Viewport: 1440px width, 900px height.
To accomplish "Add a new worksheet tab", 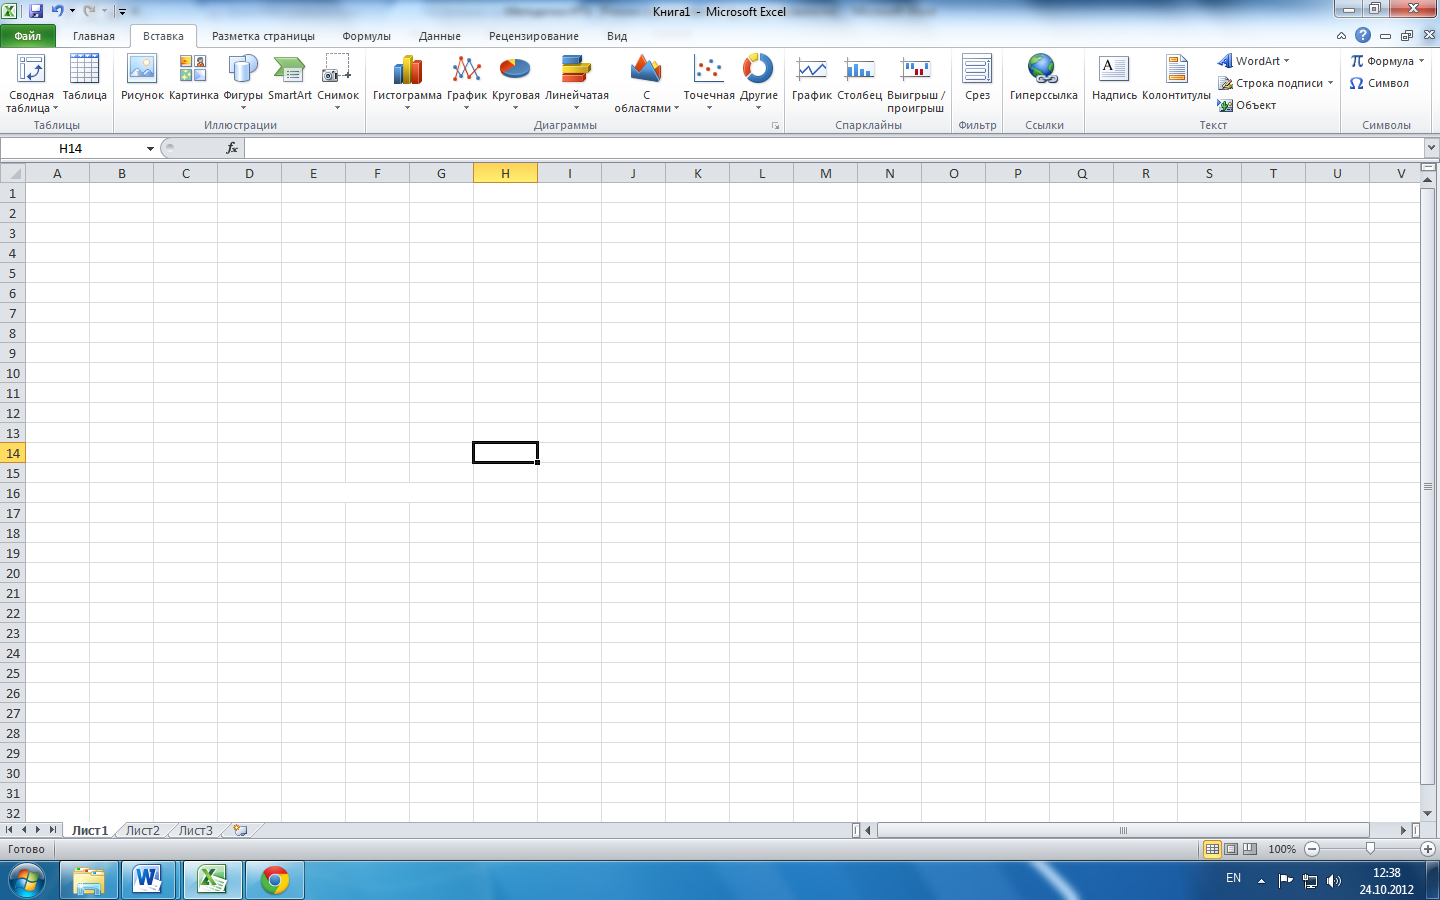I will point(241,830).
